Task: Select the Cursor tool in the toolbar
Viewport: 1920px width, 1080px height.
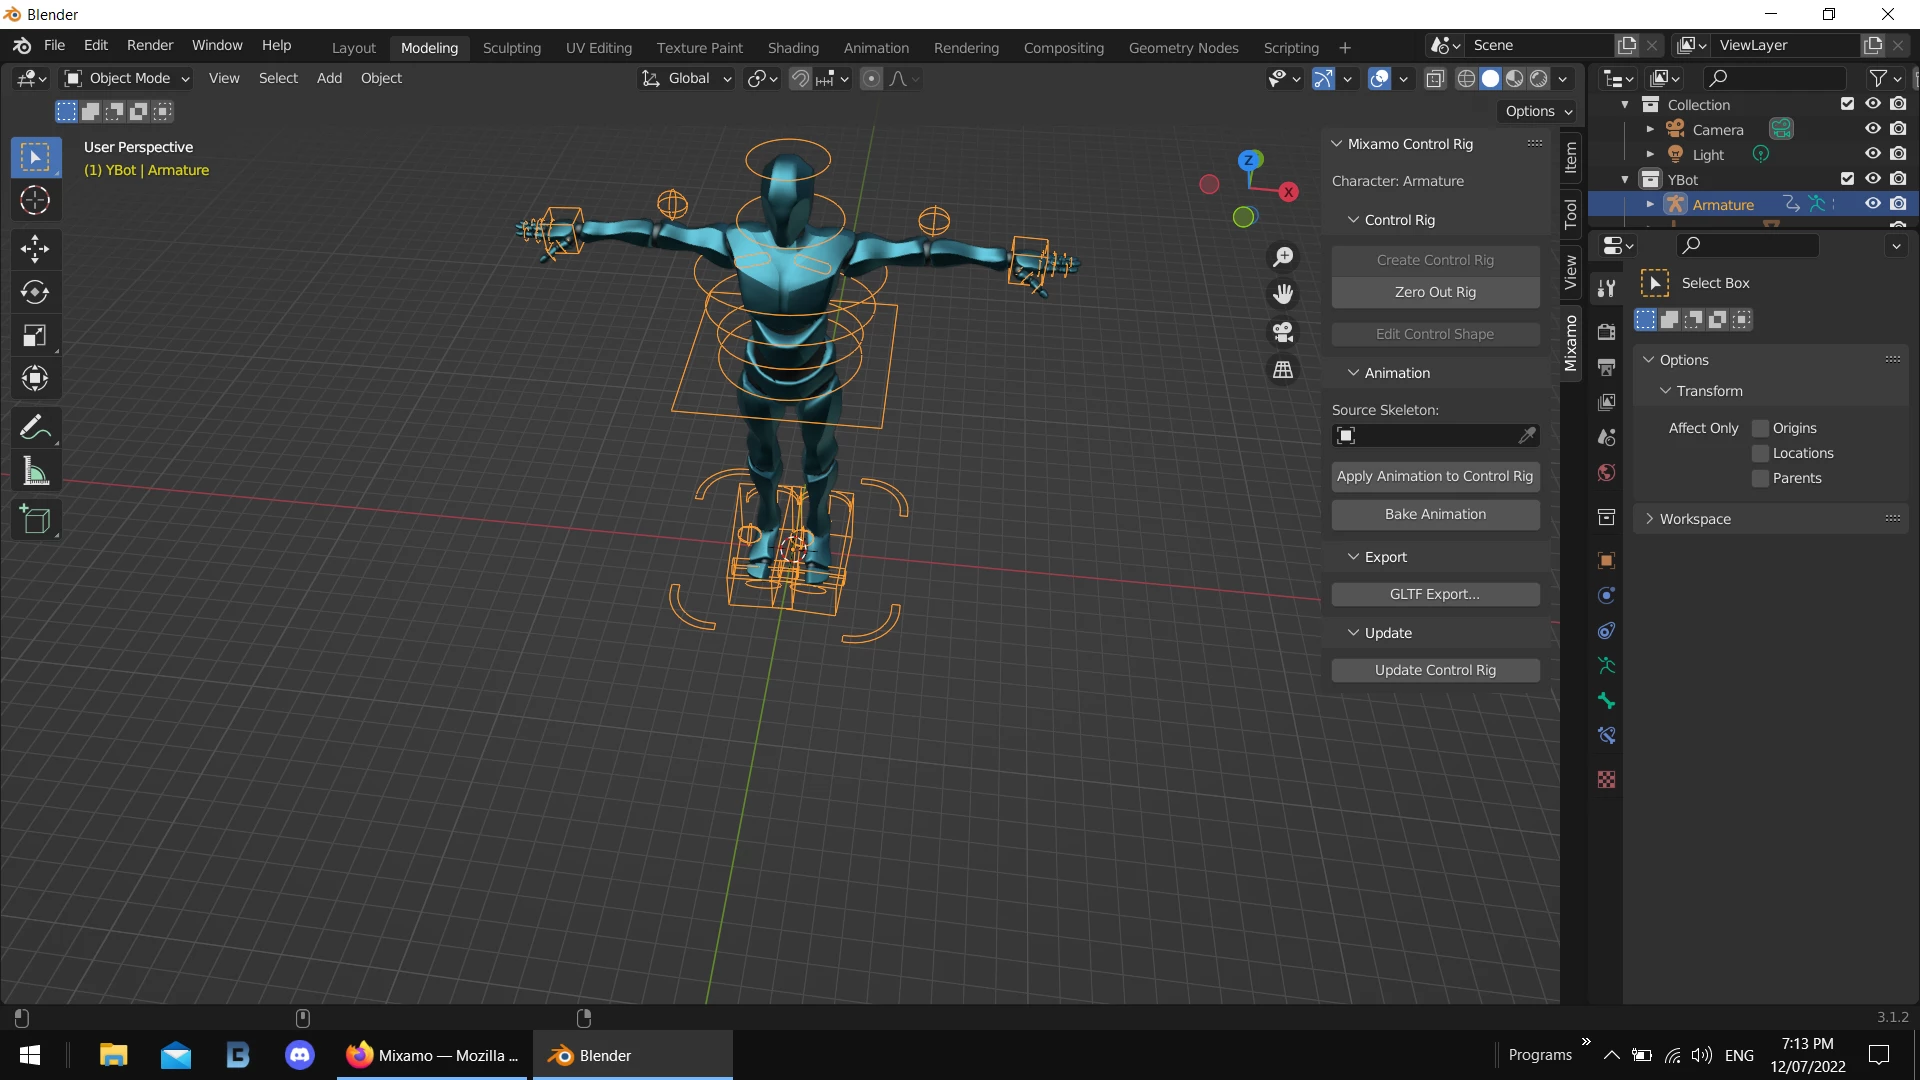Action: [35, 201]
